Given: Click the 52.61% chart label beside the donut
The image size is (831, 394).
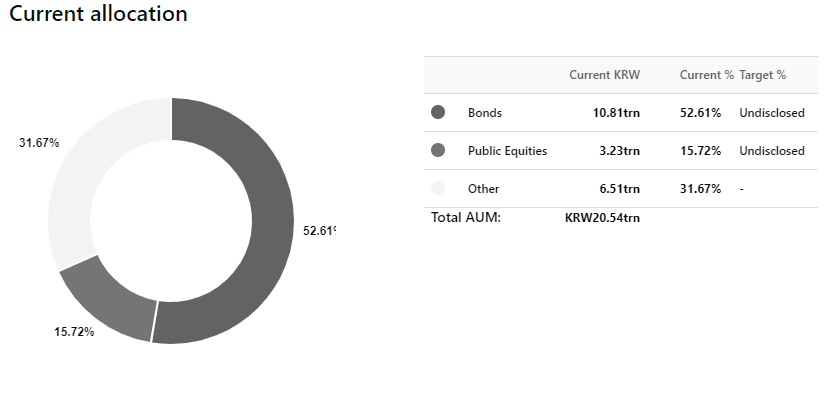Looking at the screenshot, I should 320,231.
